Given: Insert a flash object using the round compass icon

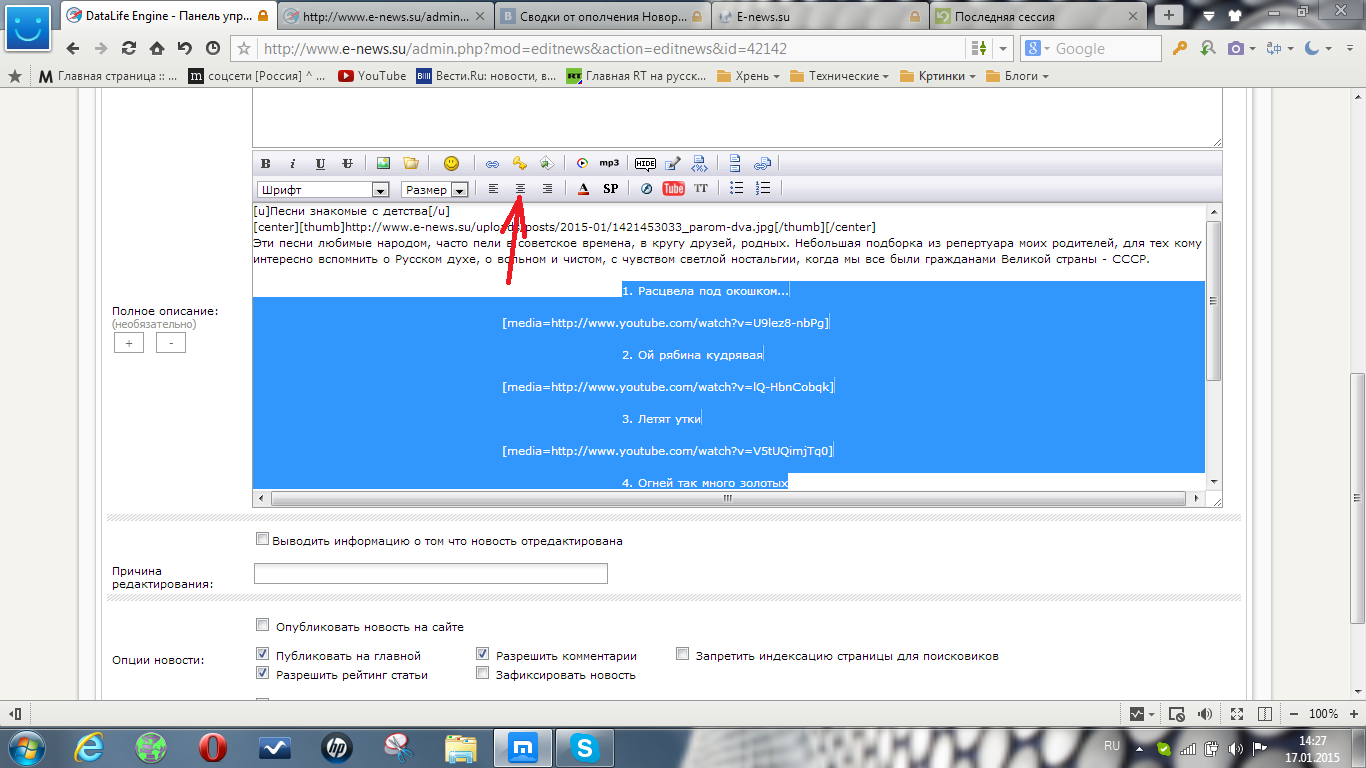Looking at the screenshot, I should tap(646, 188).
